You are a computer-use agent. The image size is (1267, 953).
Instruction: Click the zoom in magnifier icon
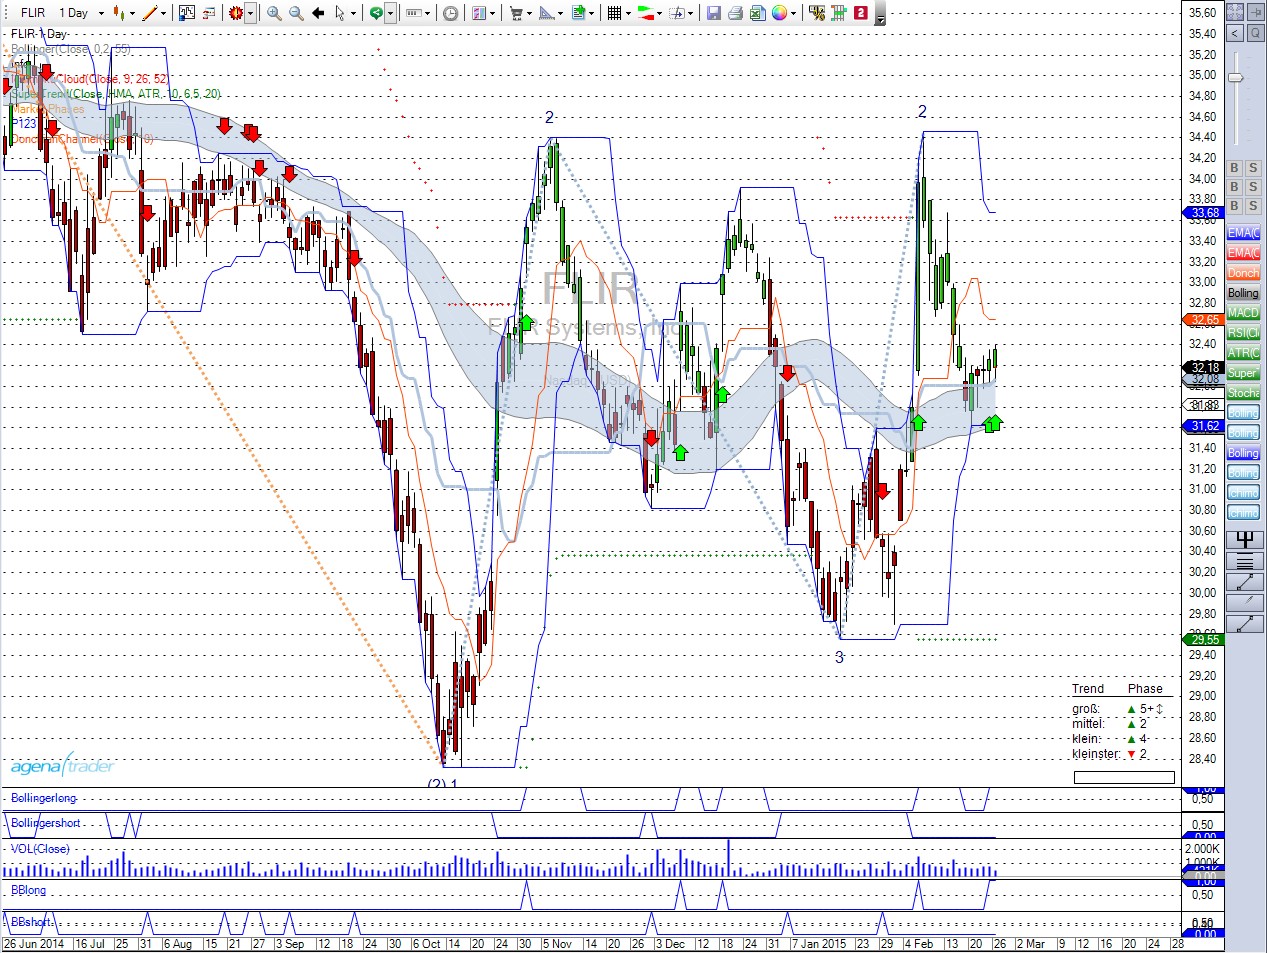274,13
